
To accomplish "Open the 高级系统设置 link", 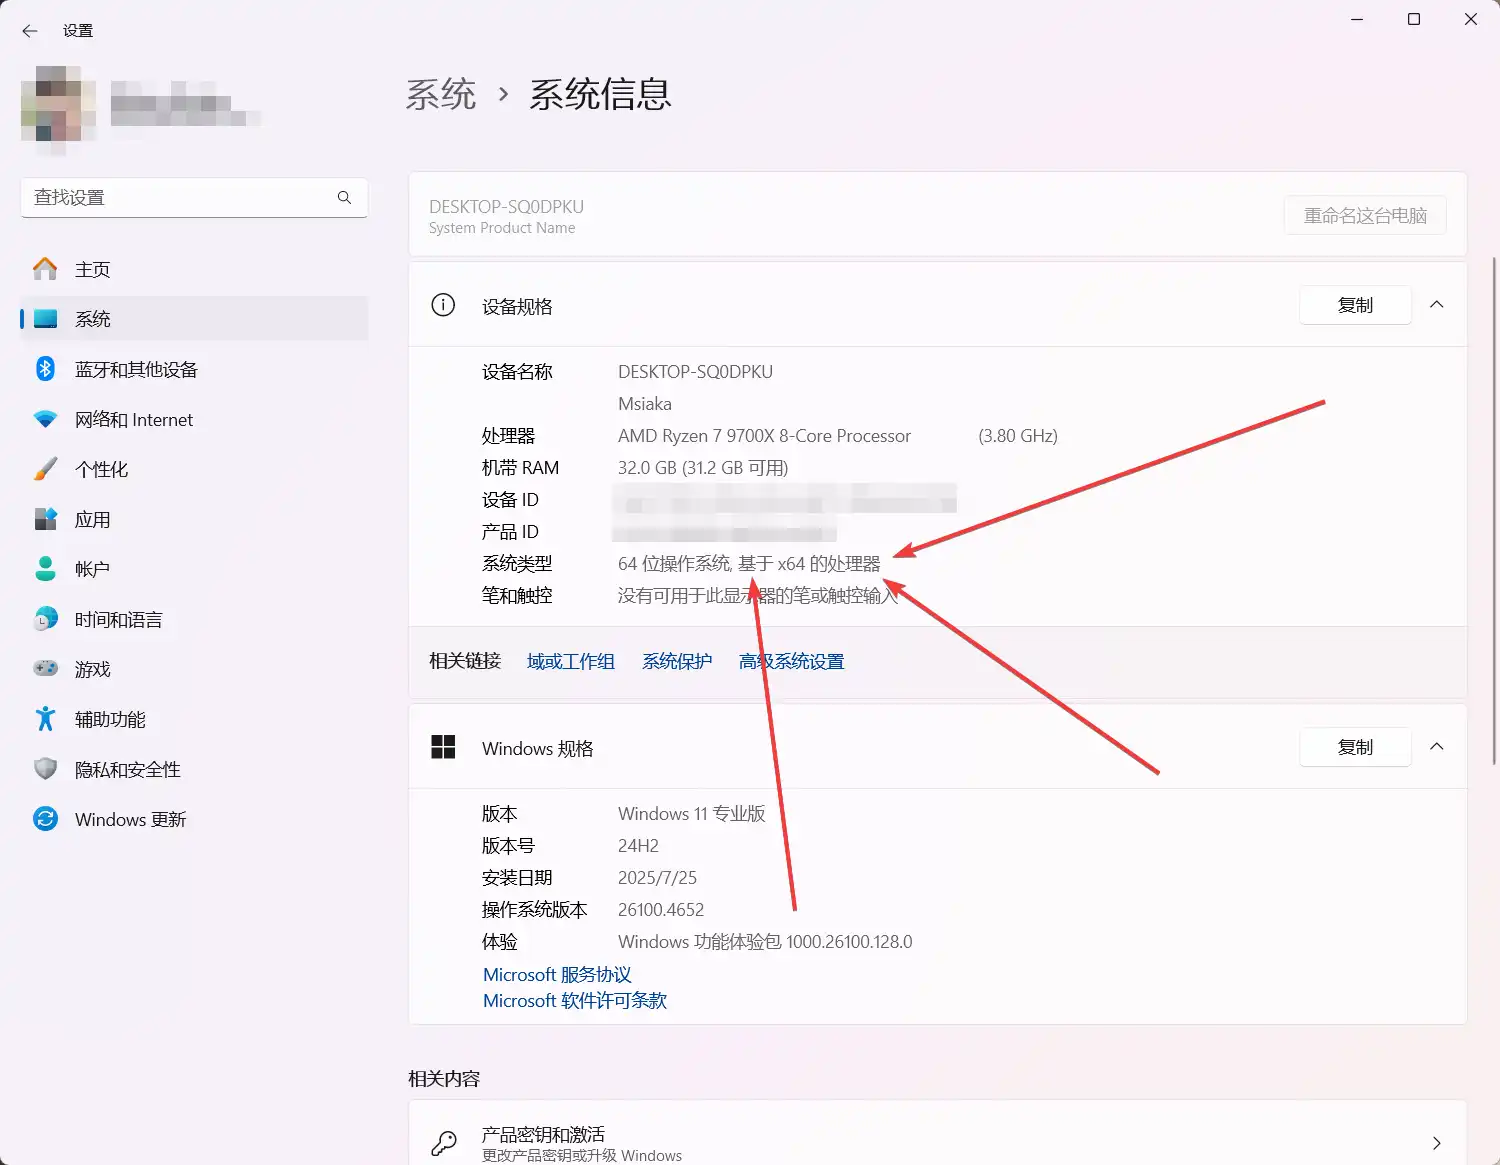I will point(792,661).
